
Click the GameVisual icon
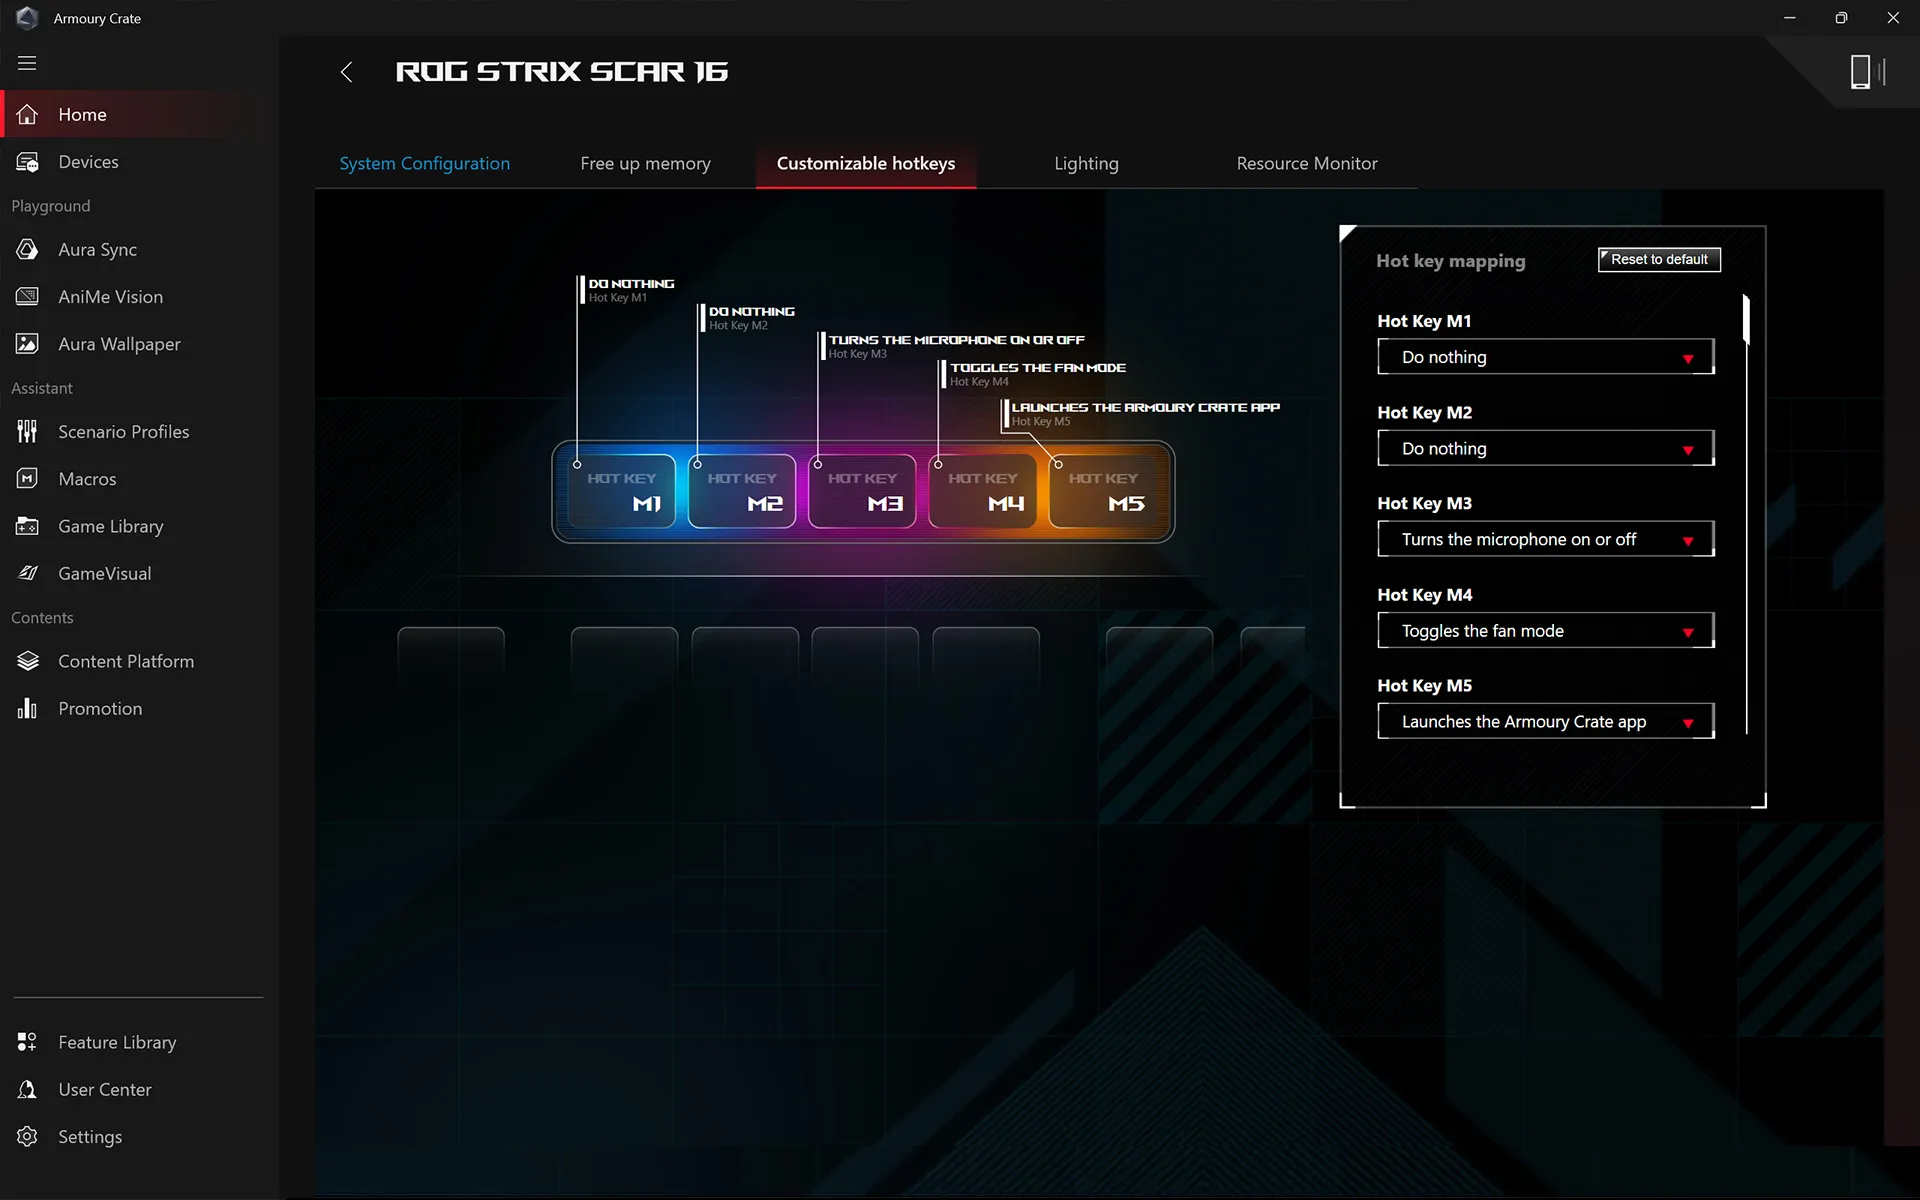click(x=27, y=573)
